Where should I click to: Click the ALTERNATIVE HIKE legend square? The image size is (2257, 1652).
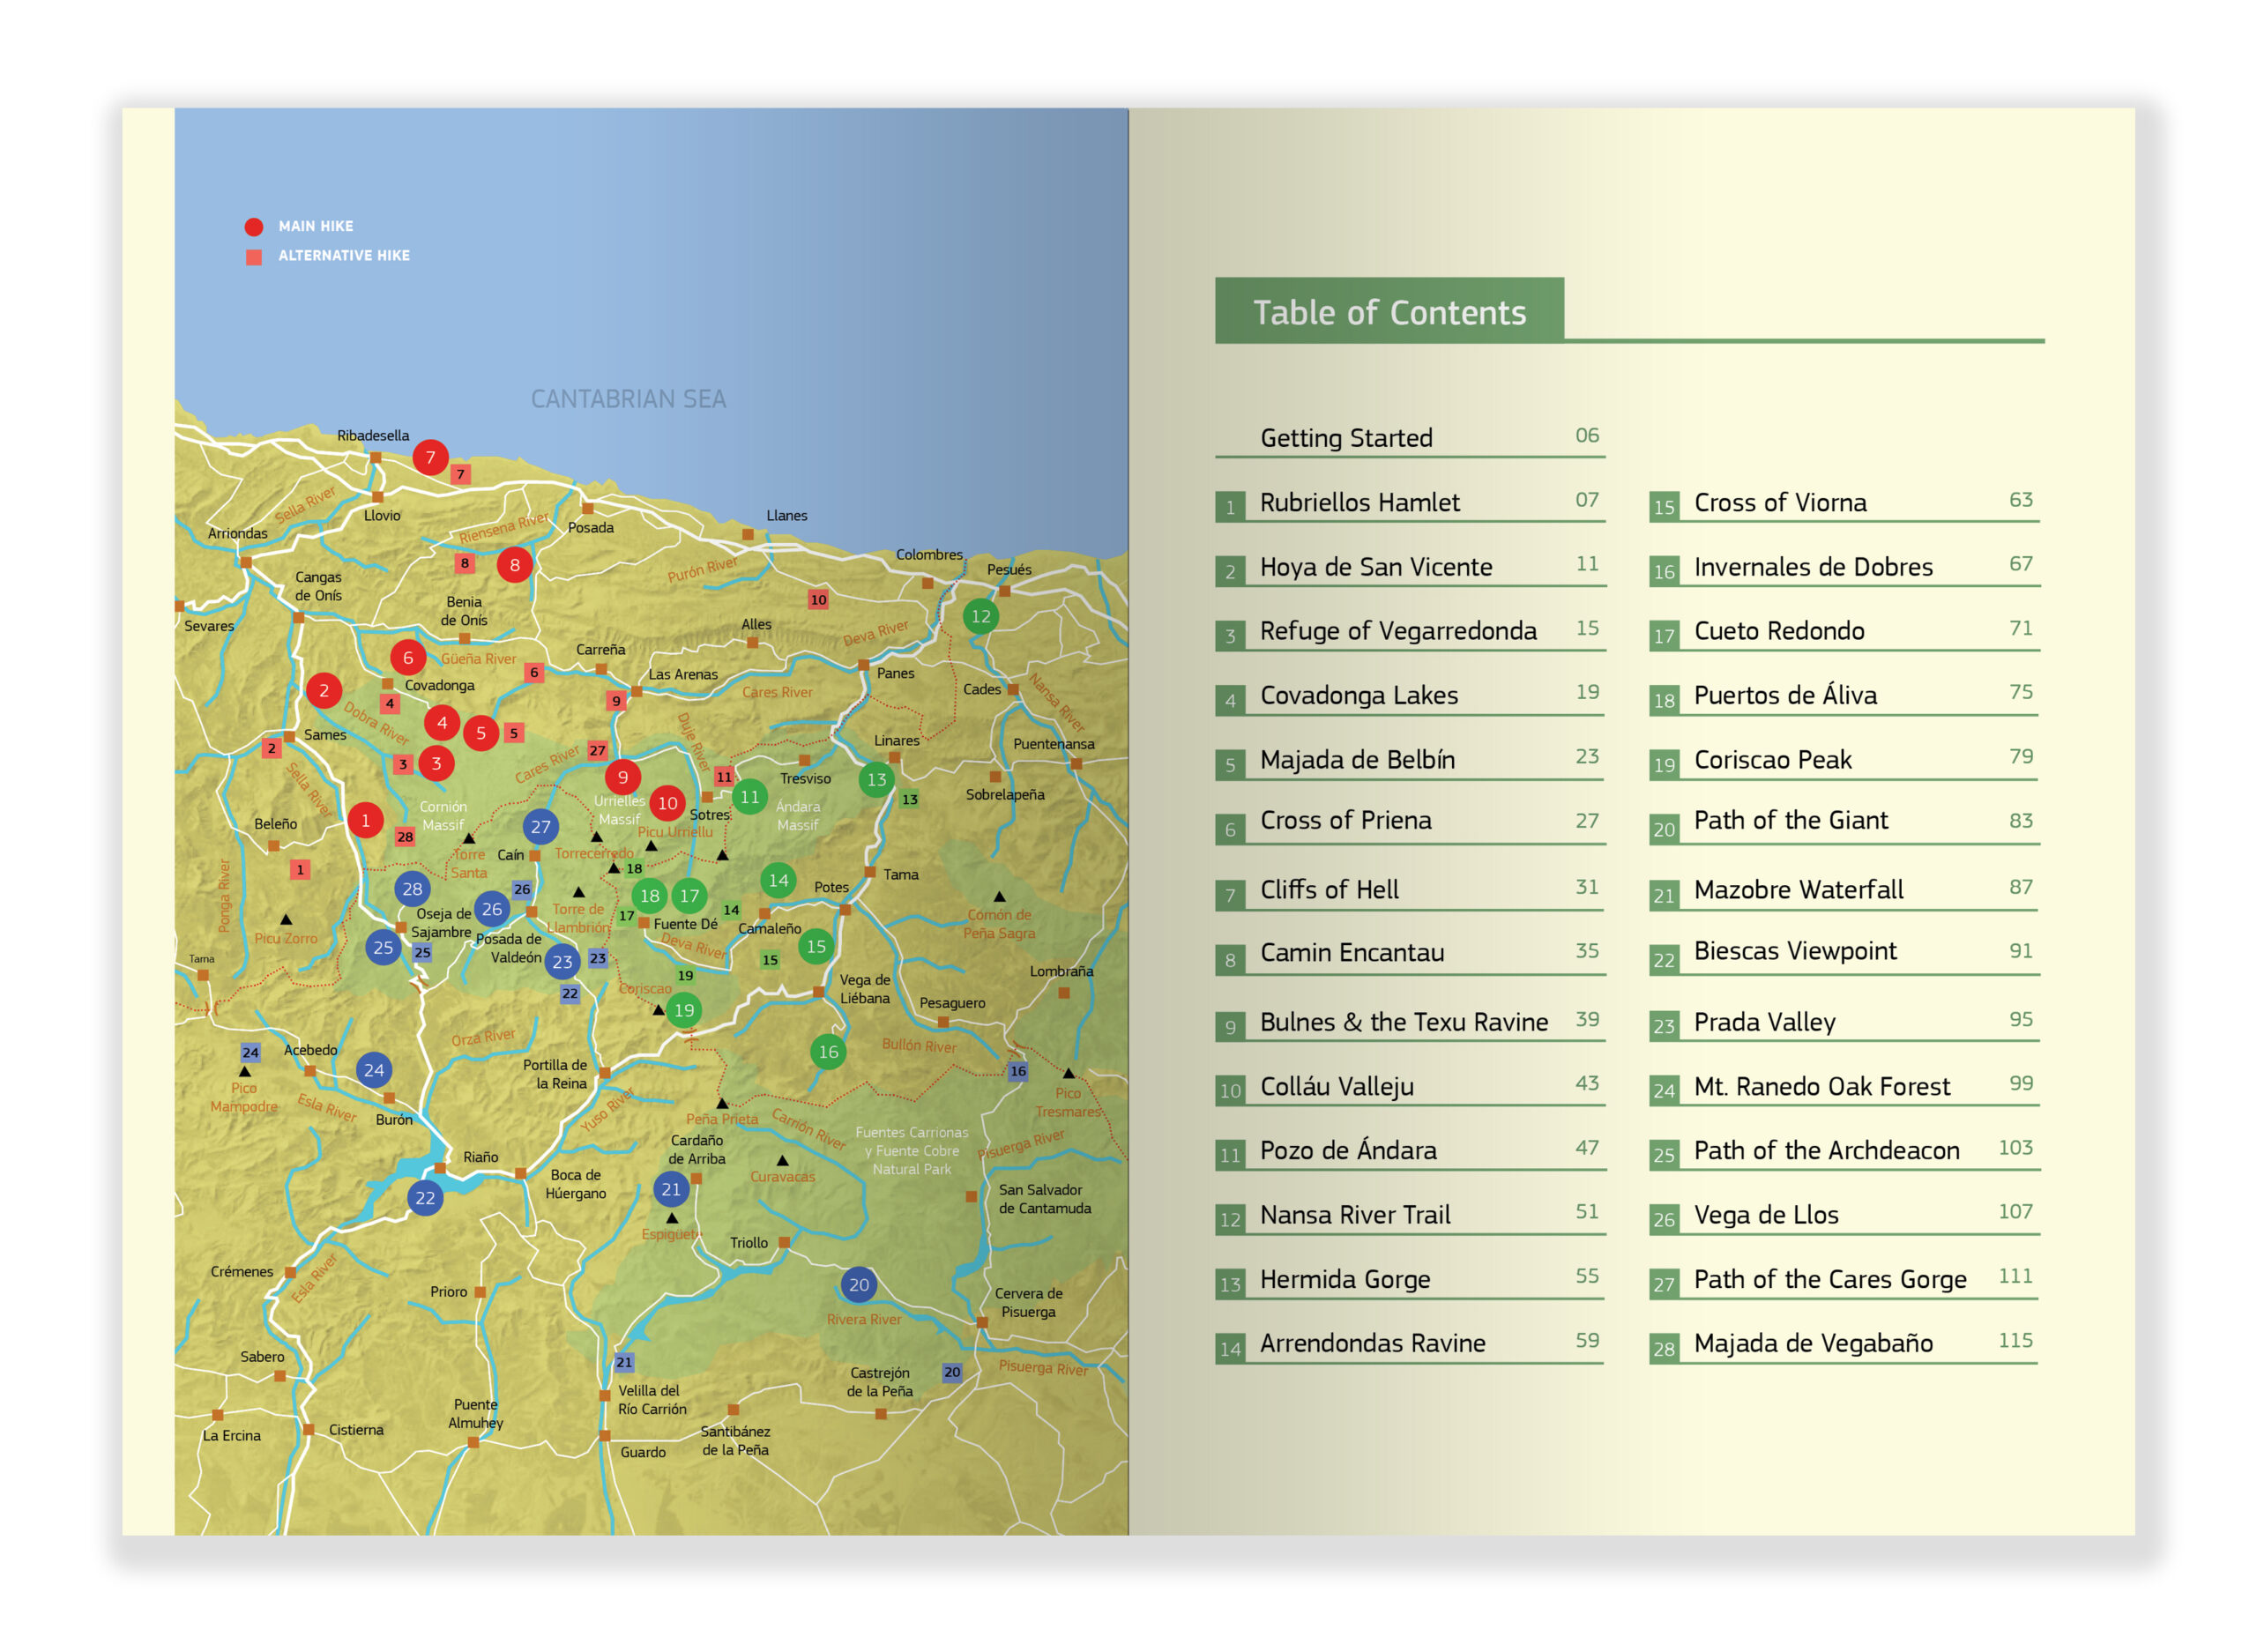(x=254, y=257)
